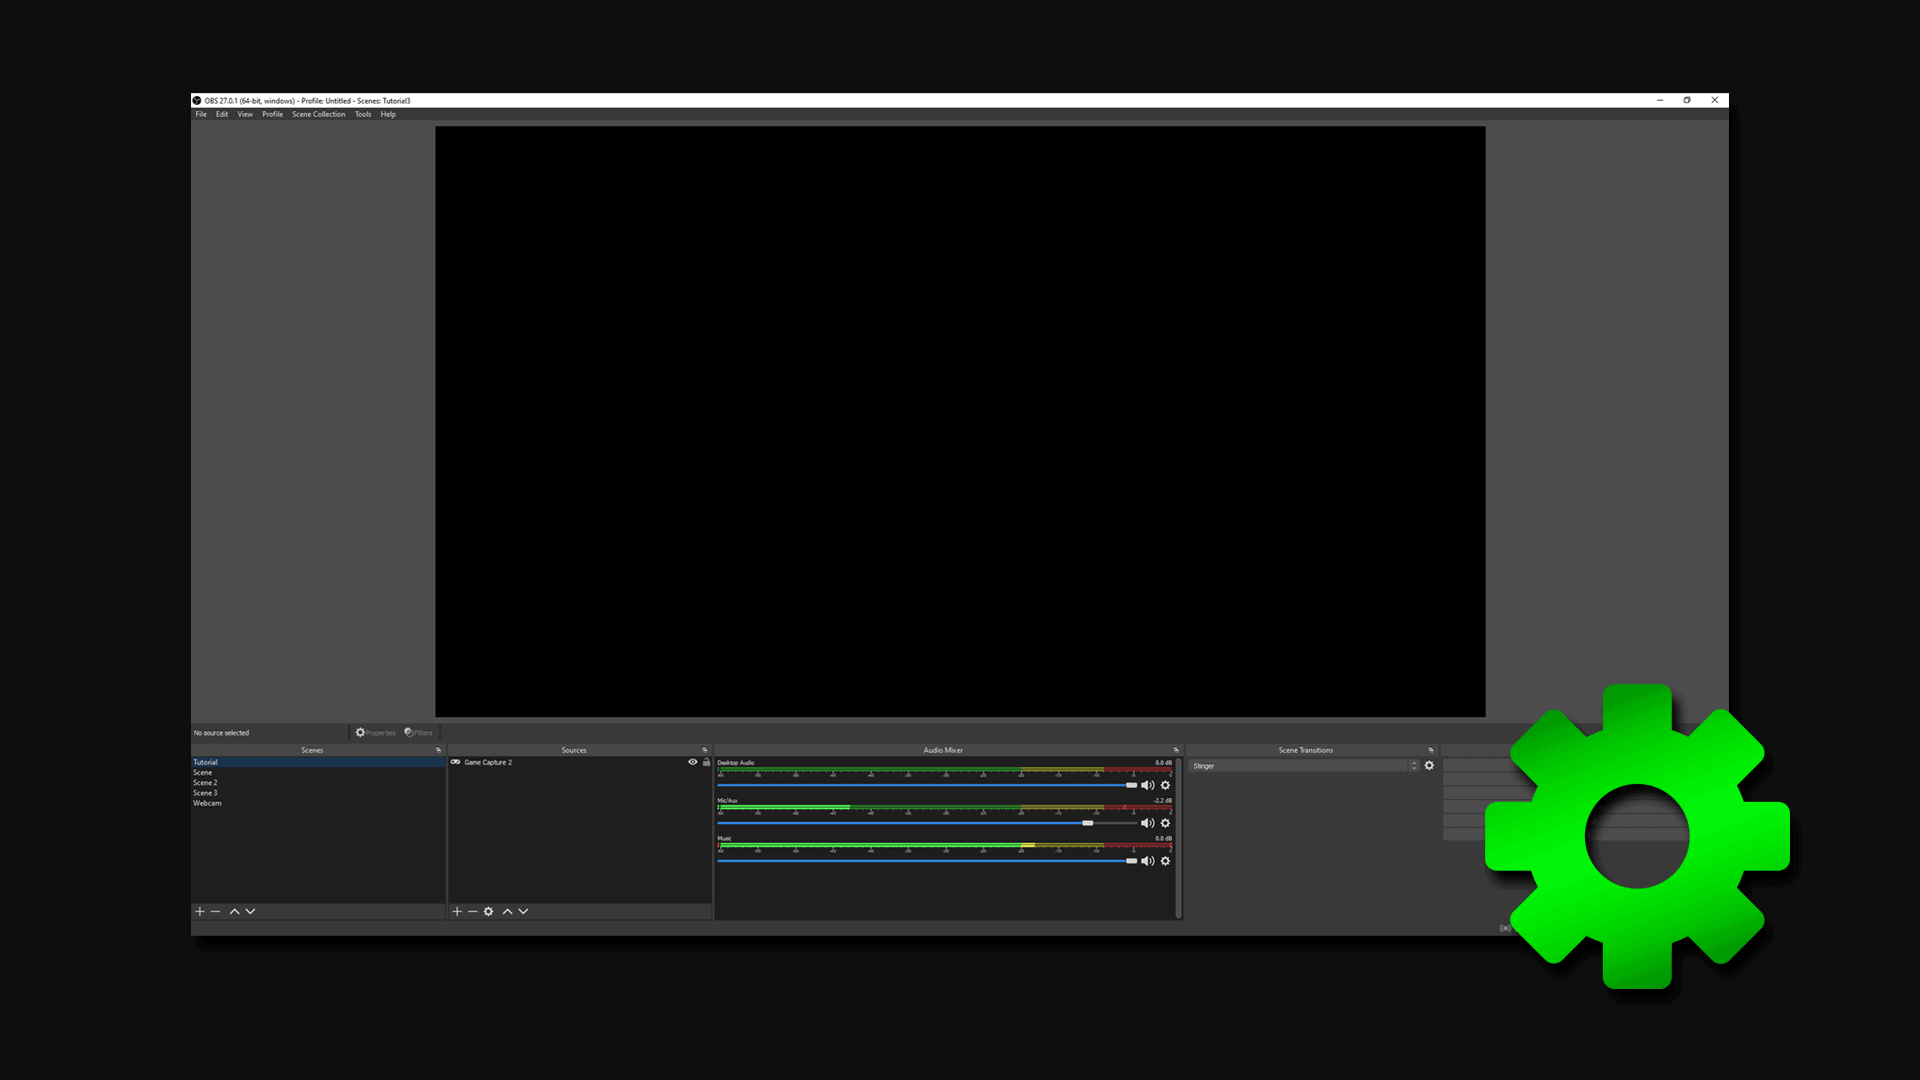Move scene down in the Scenes panel
The width and height of the screenshot is (1920, 1080).
click(250, 912)
